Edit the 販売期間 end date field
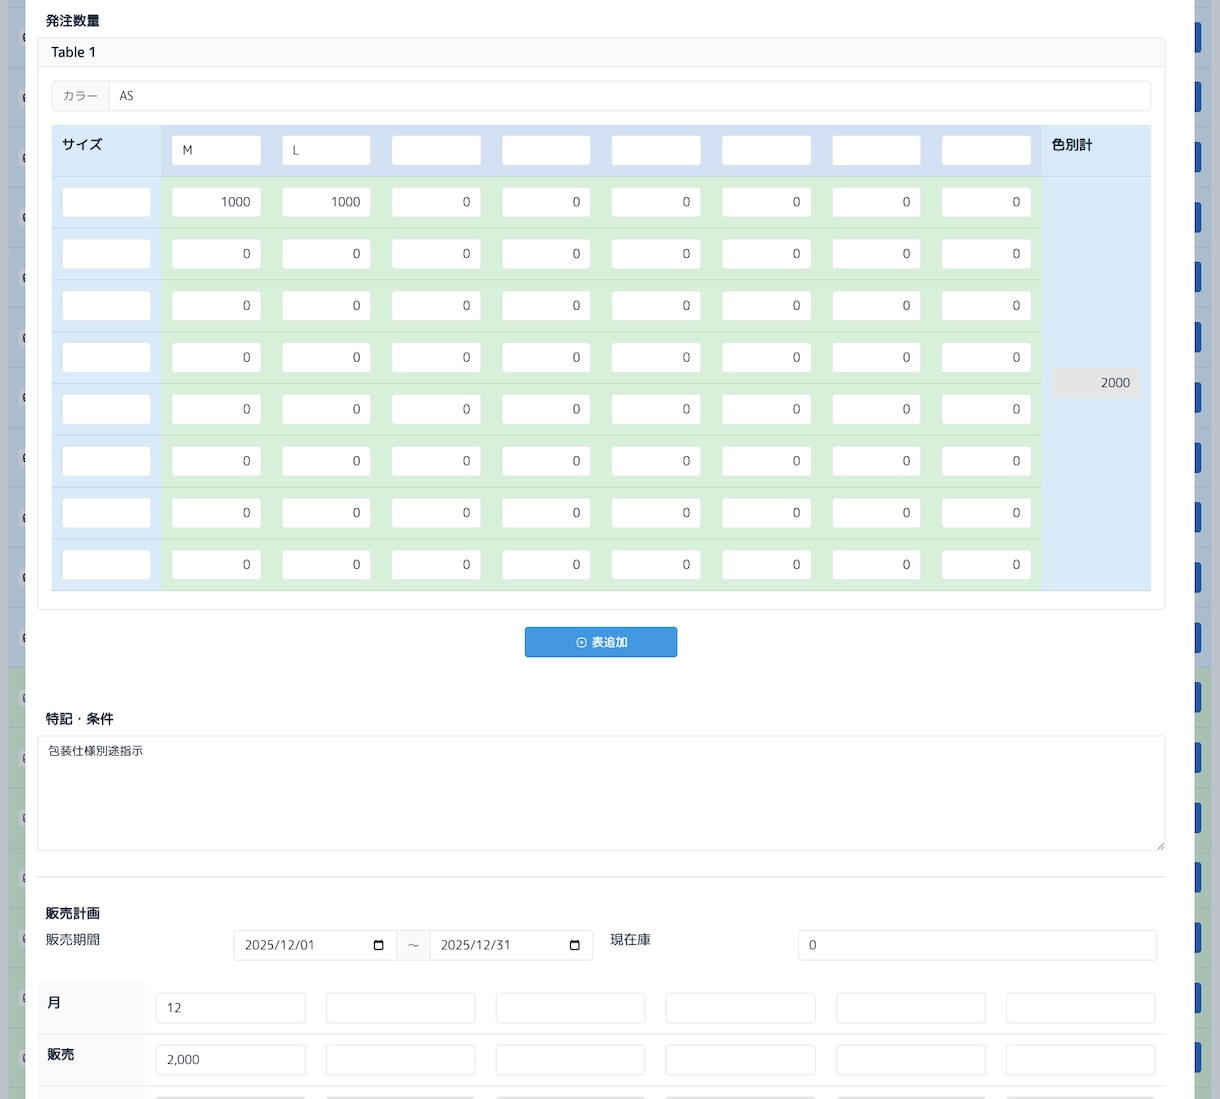Screen dimensions: 1220x1099 pyautogui.click(x=511, y=945)
